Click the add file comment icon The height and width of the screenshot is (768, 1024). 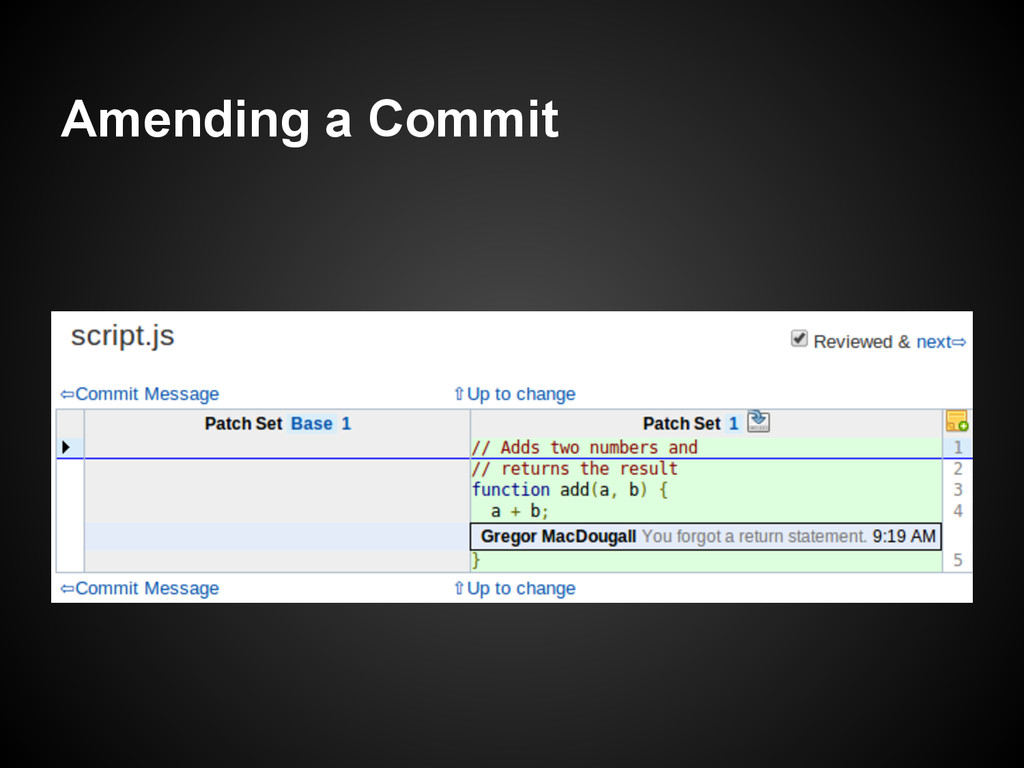pos(956,422)
